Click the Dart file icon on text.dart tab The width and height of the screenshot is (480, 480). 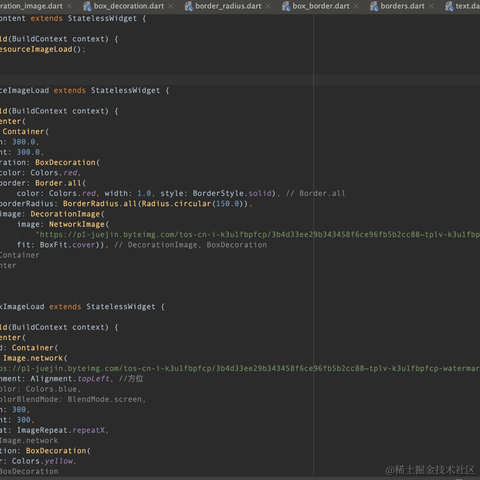(449, 6)
